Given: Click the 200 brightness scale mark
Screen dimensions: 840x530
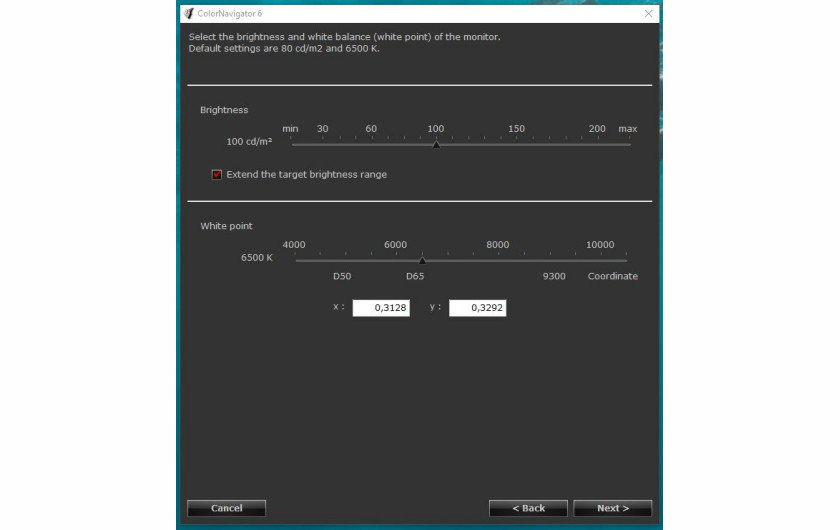Looking at the screenshot, I should (x=597, y=129).
